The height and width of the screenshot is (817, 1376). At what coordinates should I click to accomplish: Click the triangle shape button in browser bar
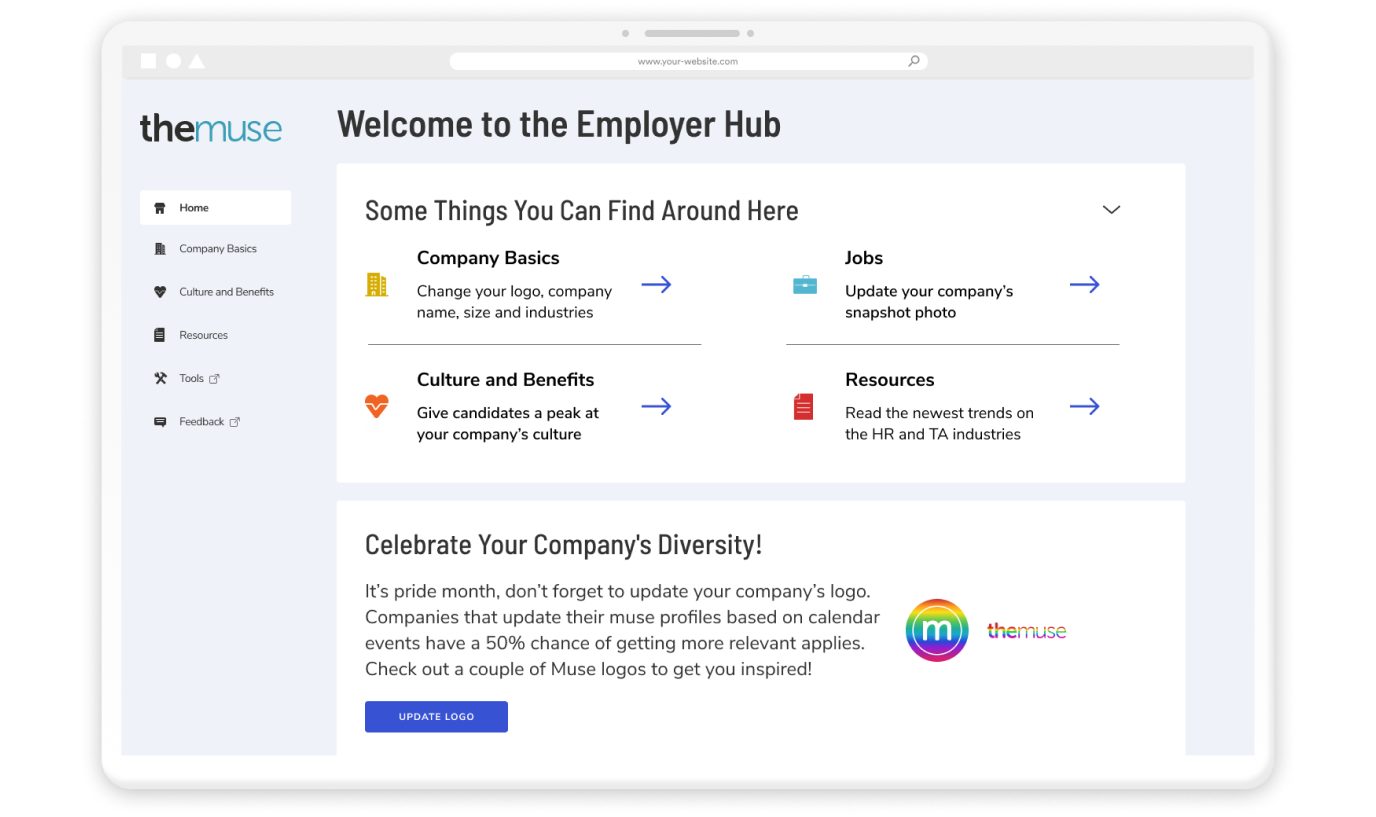197,61
